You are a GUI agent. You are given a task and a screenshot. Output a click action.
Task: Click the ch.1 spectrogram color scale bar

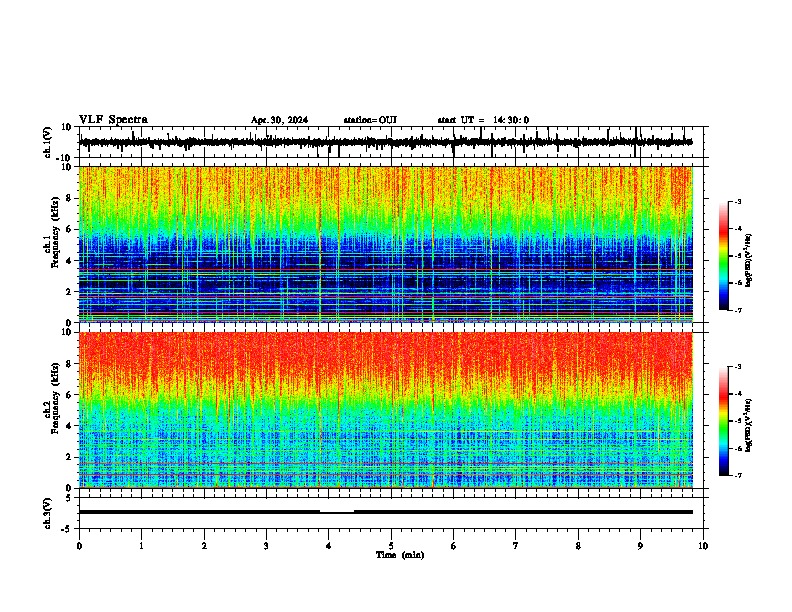point(724,256)
